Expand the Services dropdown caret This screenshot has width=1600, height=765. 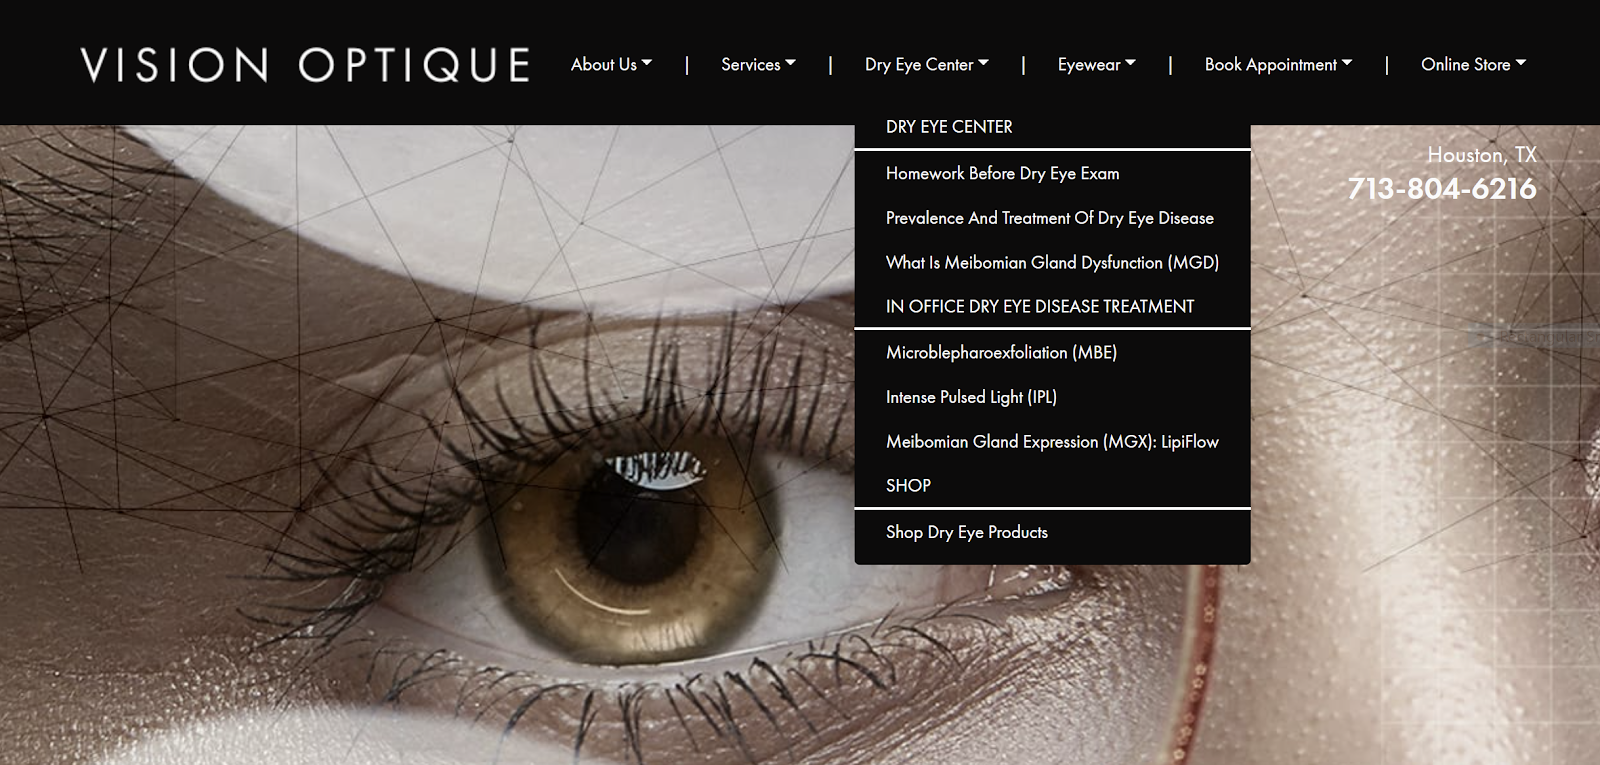point(791,63)
